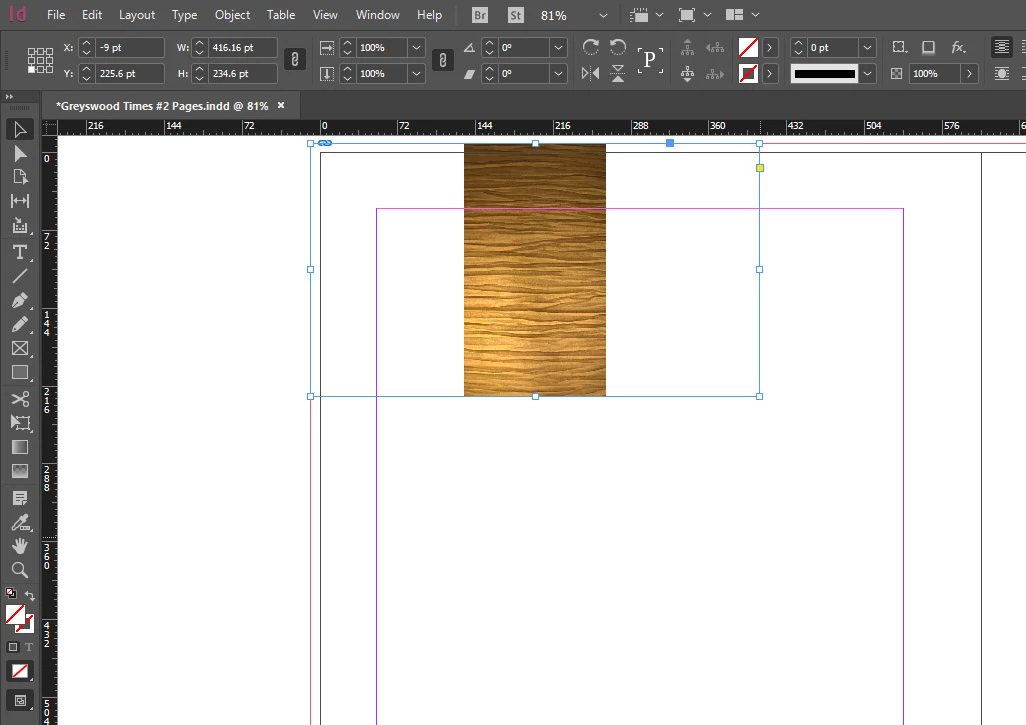The width and height of the screenshot is (1026, 725).
Task: Open Adobe Stock with St icon
Action: 516,15
